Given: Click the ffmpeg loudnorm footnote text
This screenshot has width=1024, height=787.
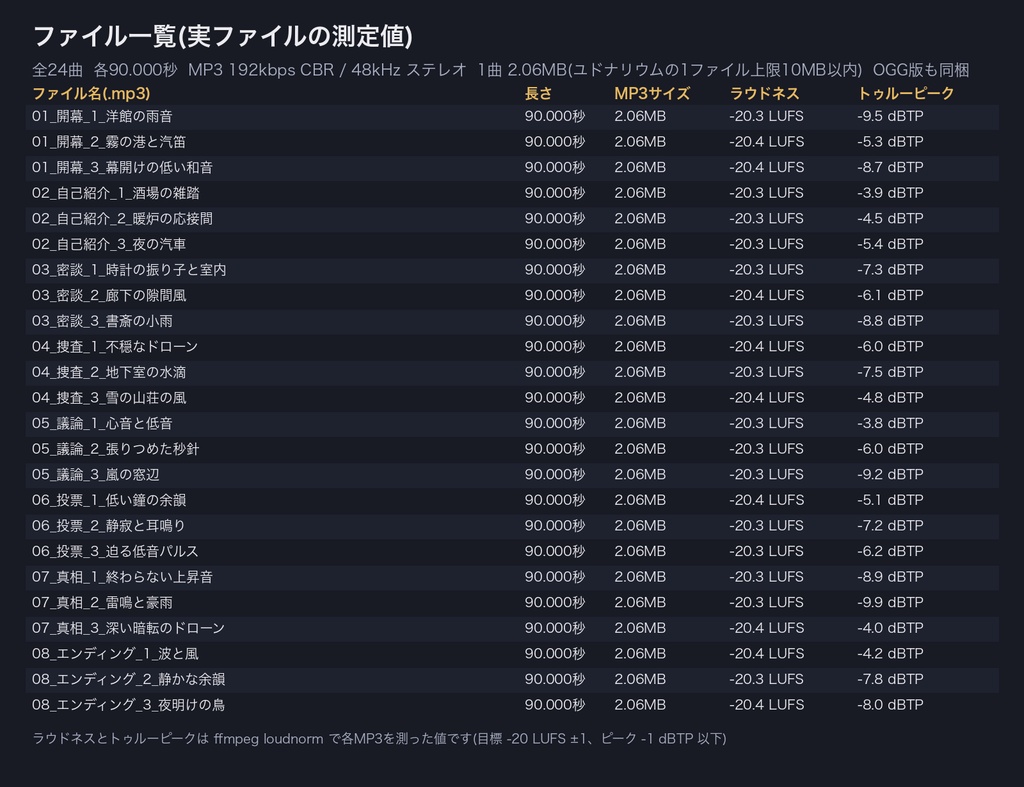Looking at the screenshot, I should click(379, 739).
